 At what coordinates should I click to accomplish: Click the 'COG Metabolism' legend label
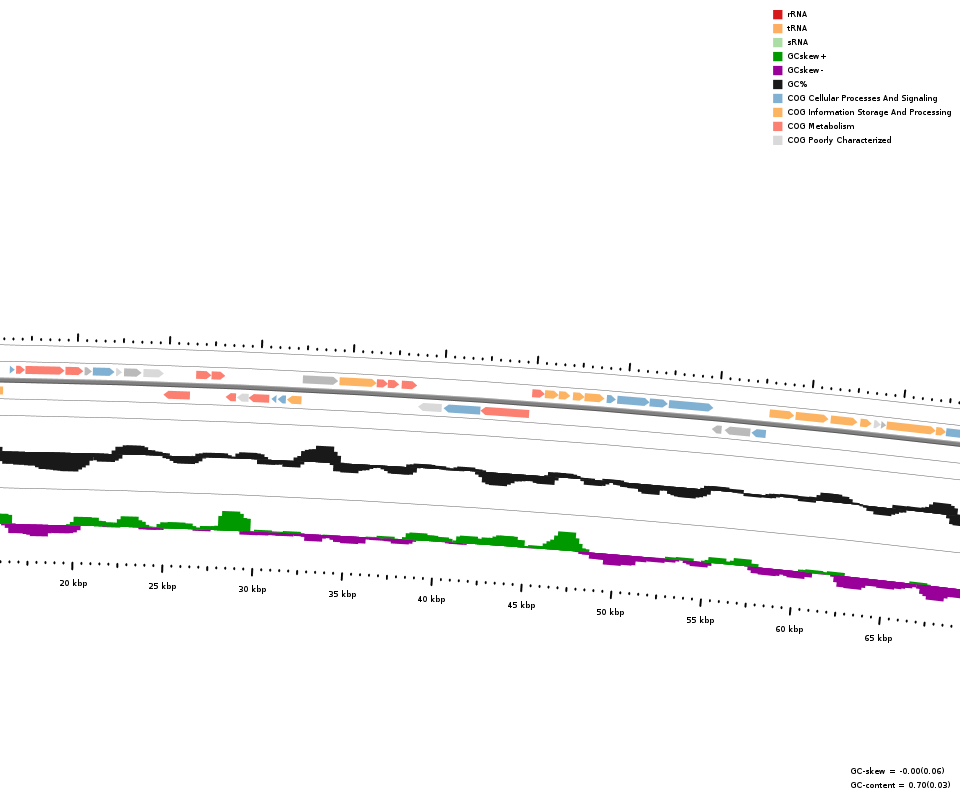pyautogui.click(x=821, y=126)
